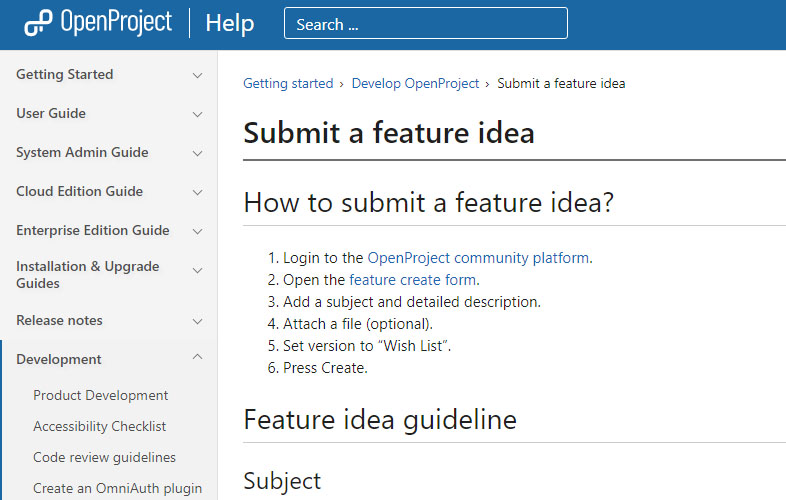Open Create an OmniAuth plugin page
The image size is (786, 500).
coord(117,489)
